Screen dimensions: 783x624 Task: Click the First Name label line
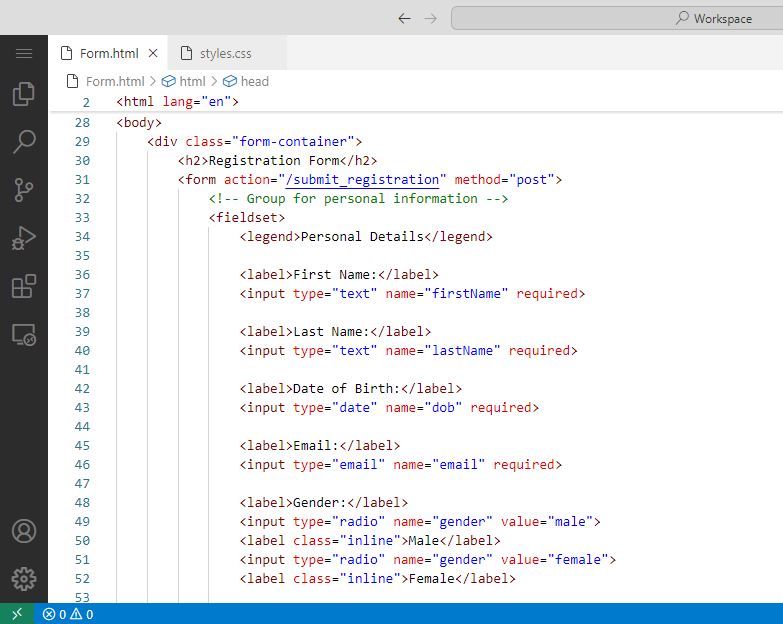point(339,275)
